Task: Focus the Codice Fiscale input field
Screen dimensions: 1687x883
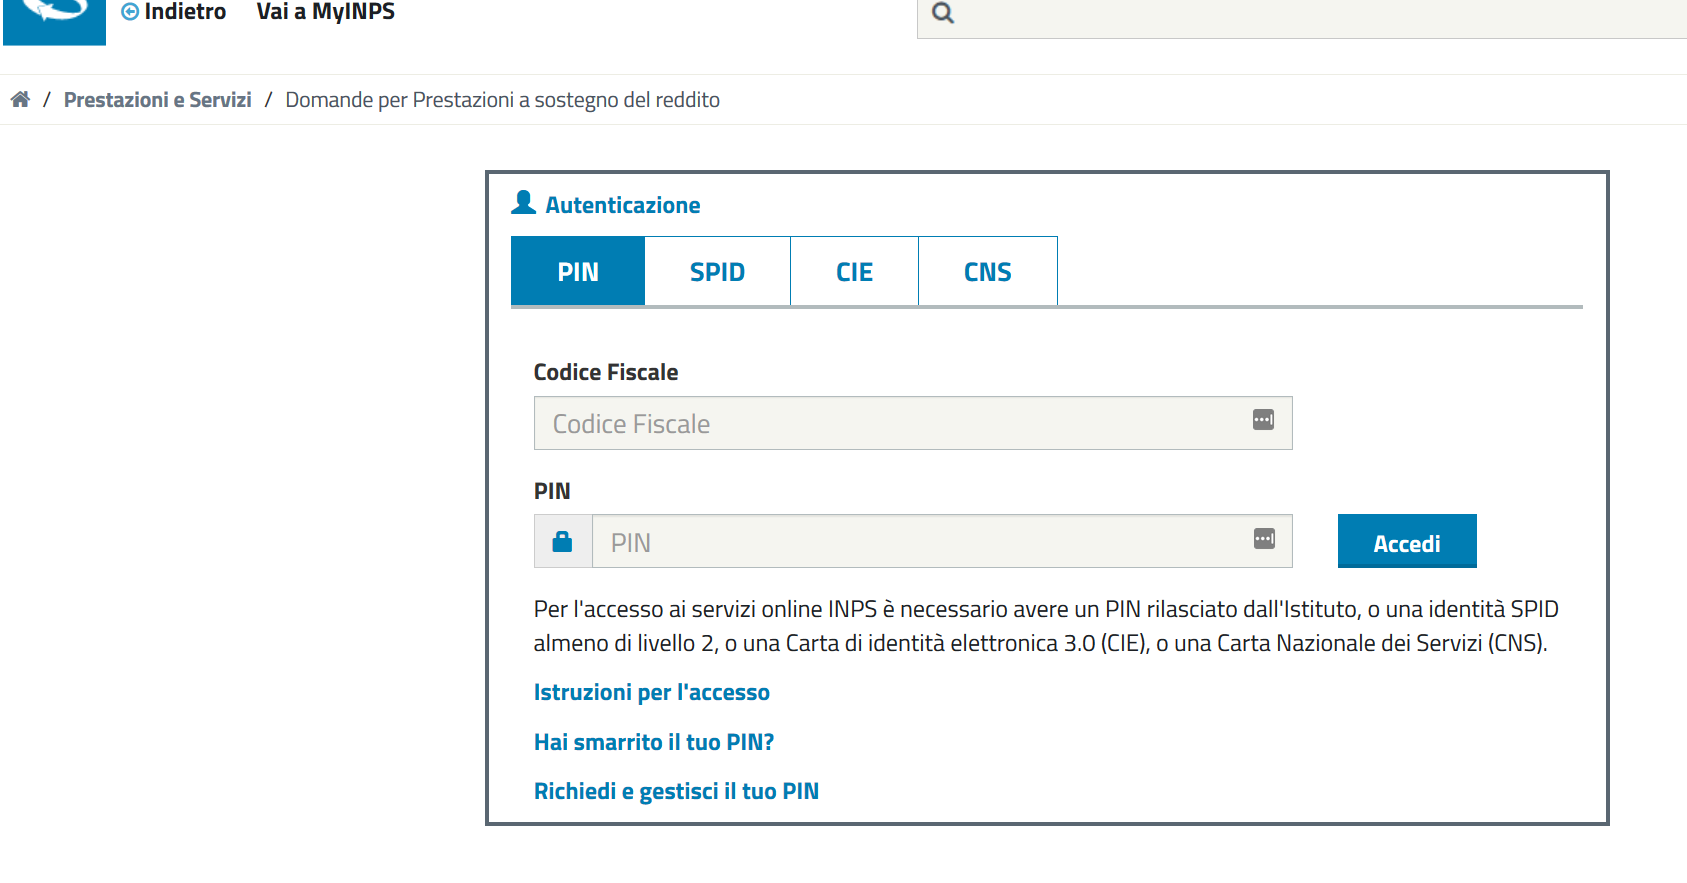Action: pos(913,423)
